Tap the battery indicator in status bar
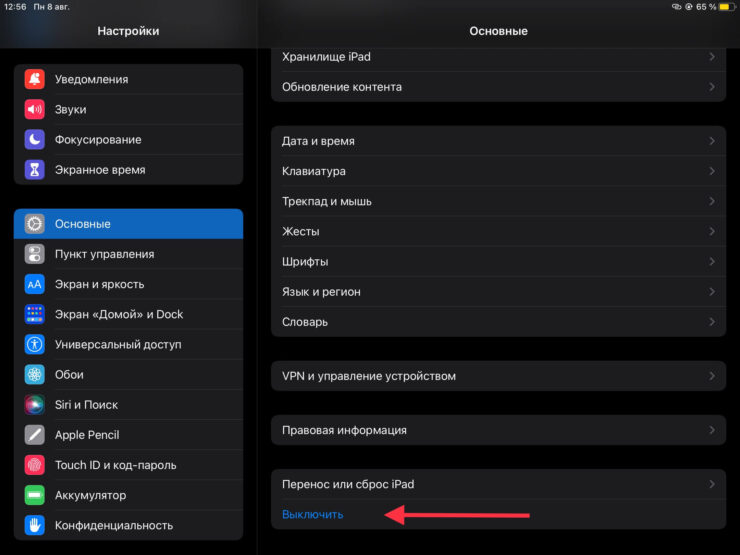This screenshot has width=740, height=555. coord(724,7)
